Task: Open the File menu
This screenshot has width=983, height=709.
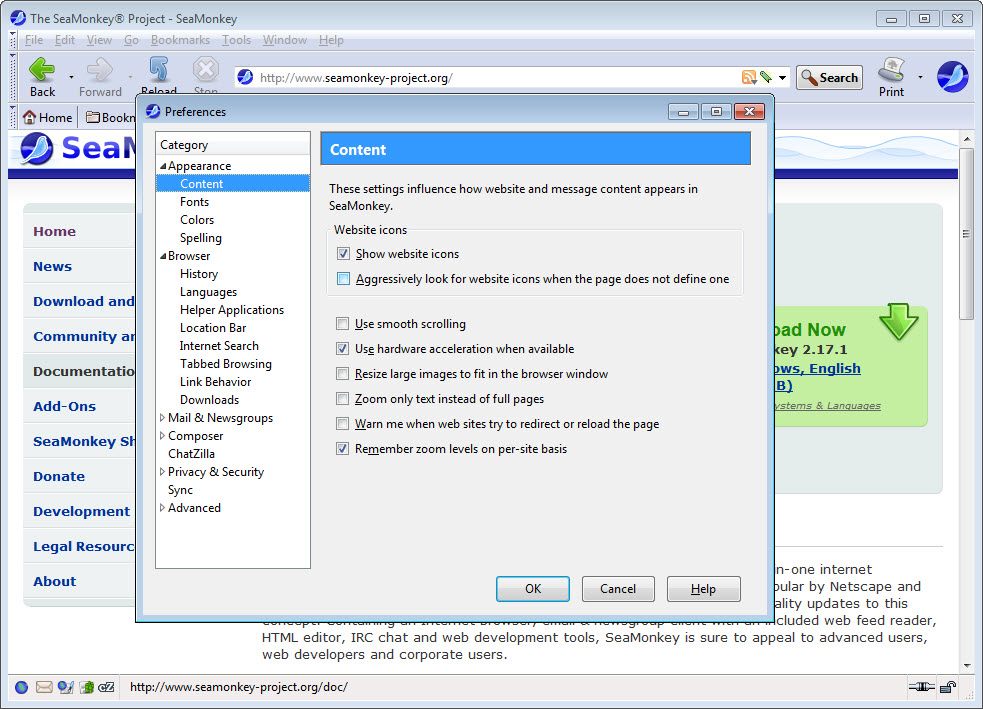Action: (34, 40)
